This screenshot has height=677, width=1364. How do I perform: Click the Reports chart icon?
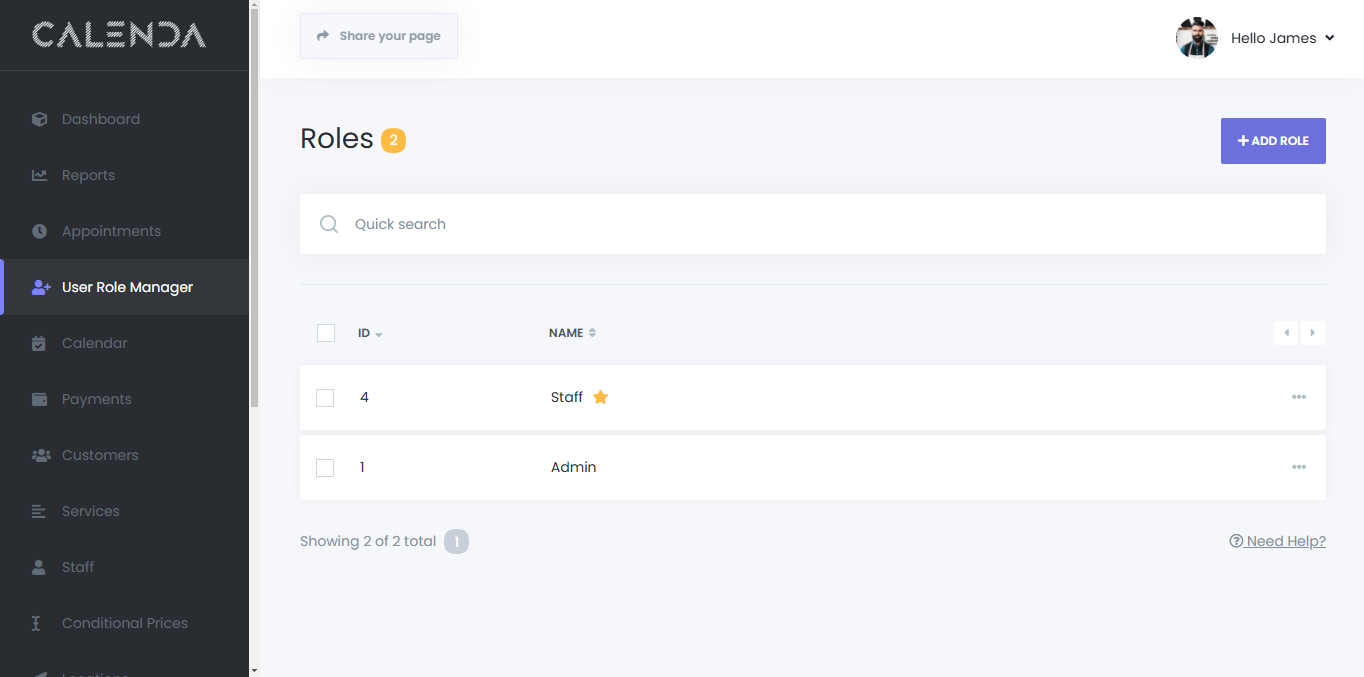tap(40, 175)
